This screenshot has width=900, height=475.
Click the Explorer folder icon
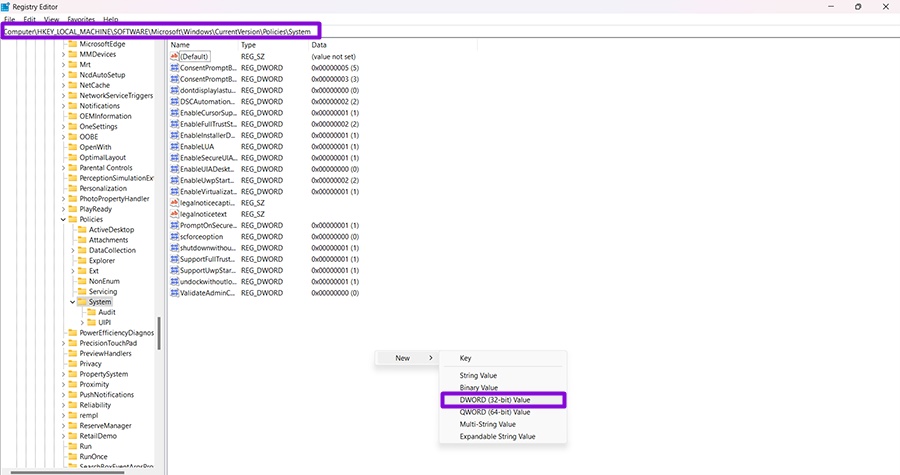[82, 260]
